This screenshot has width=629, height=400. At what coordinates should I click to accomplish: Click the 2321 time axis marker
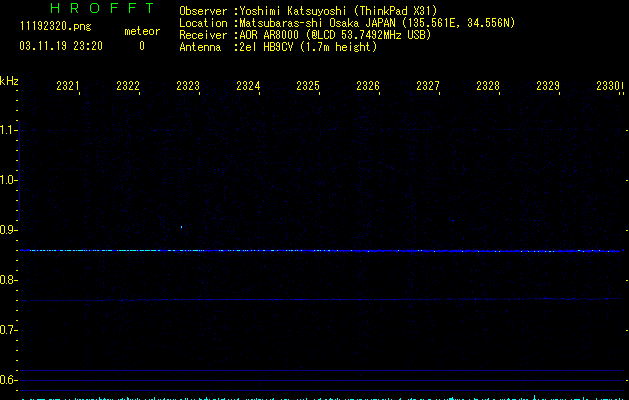click(x=67, y=85)
